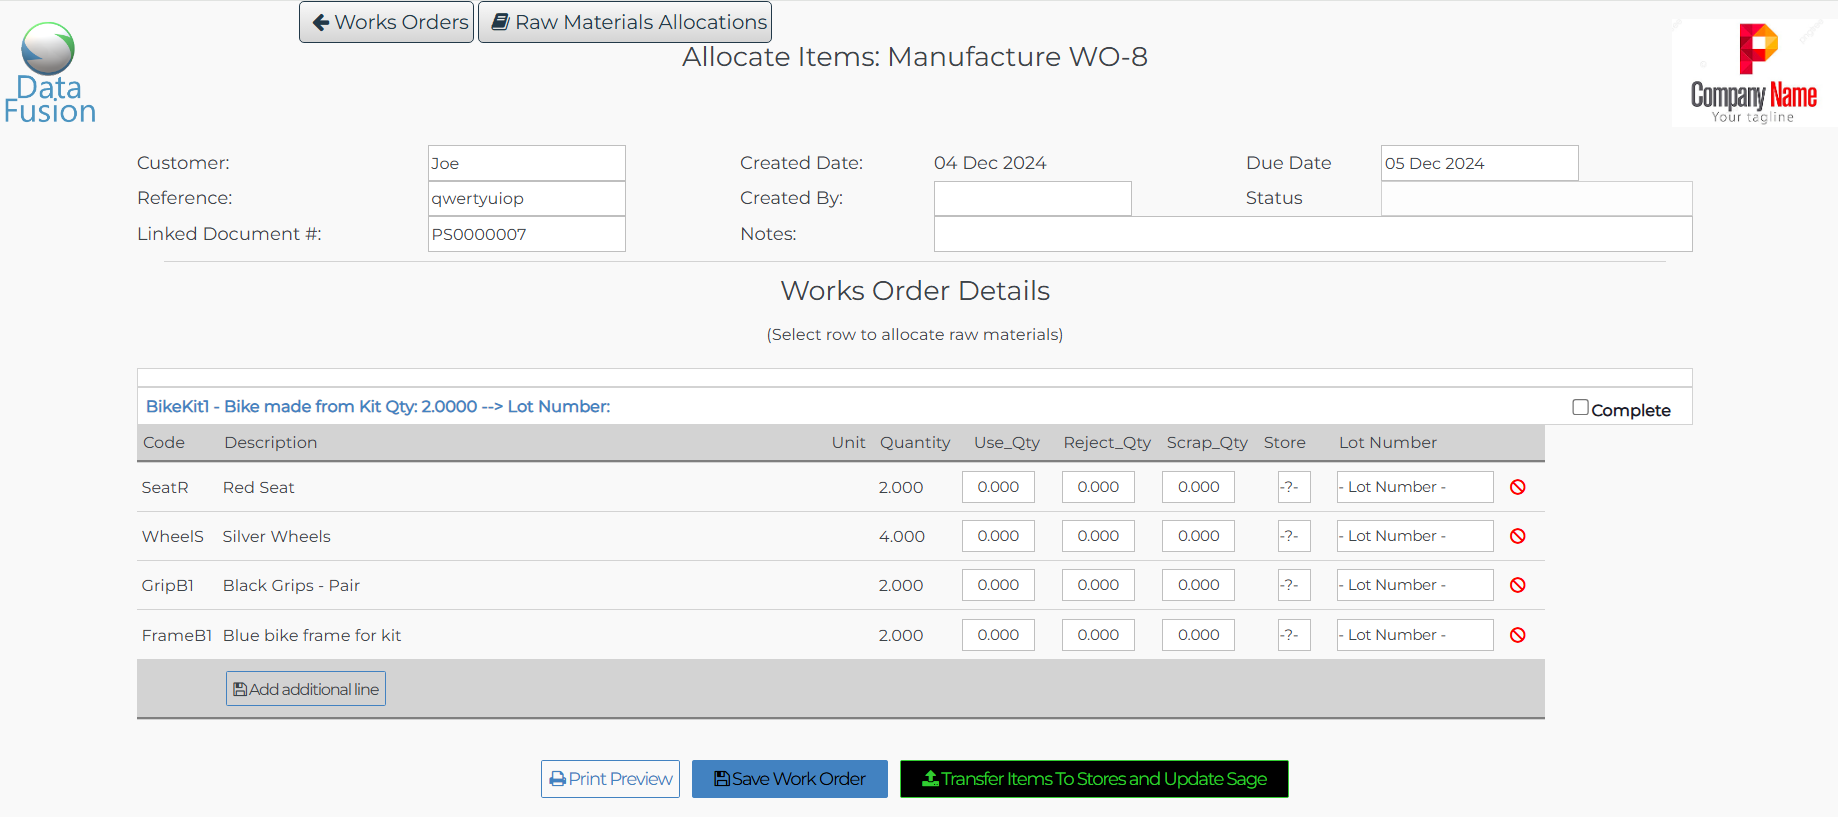
Task: Click the Company Name logo
Action: (1753, 74)
